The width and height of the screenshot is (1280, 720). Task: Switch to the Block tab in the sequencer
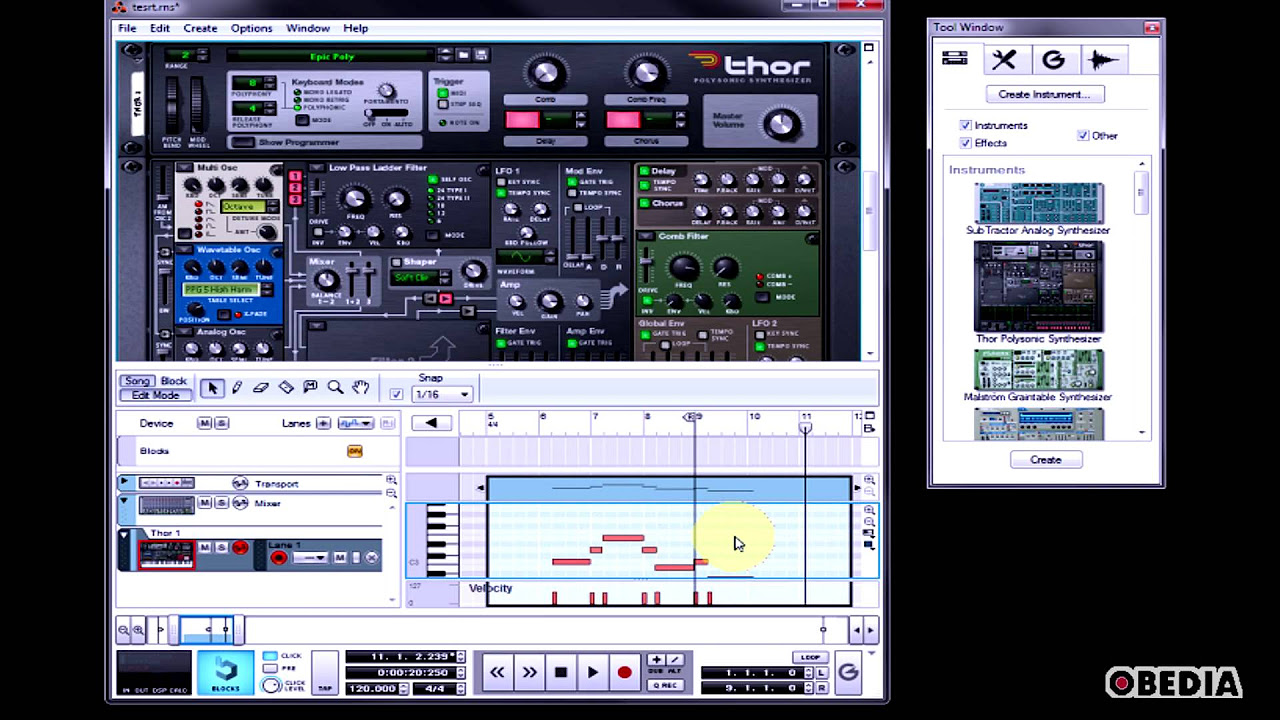173,381
